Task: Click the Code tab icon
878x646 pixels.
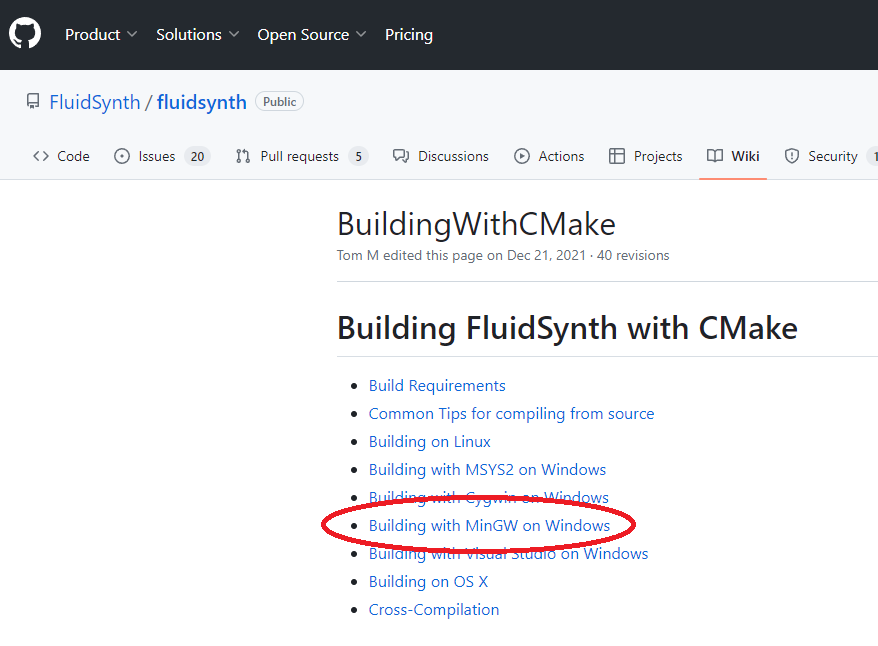Action: 41,156
